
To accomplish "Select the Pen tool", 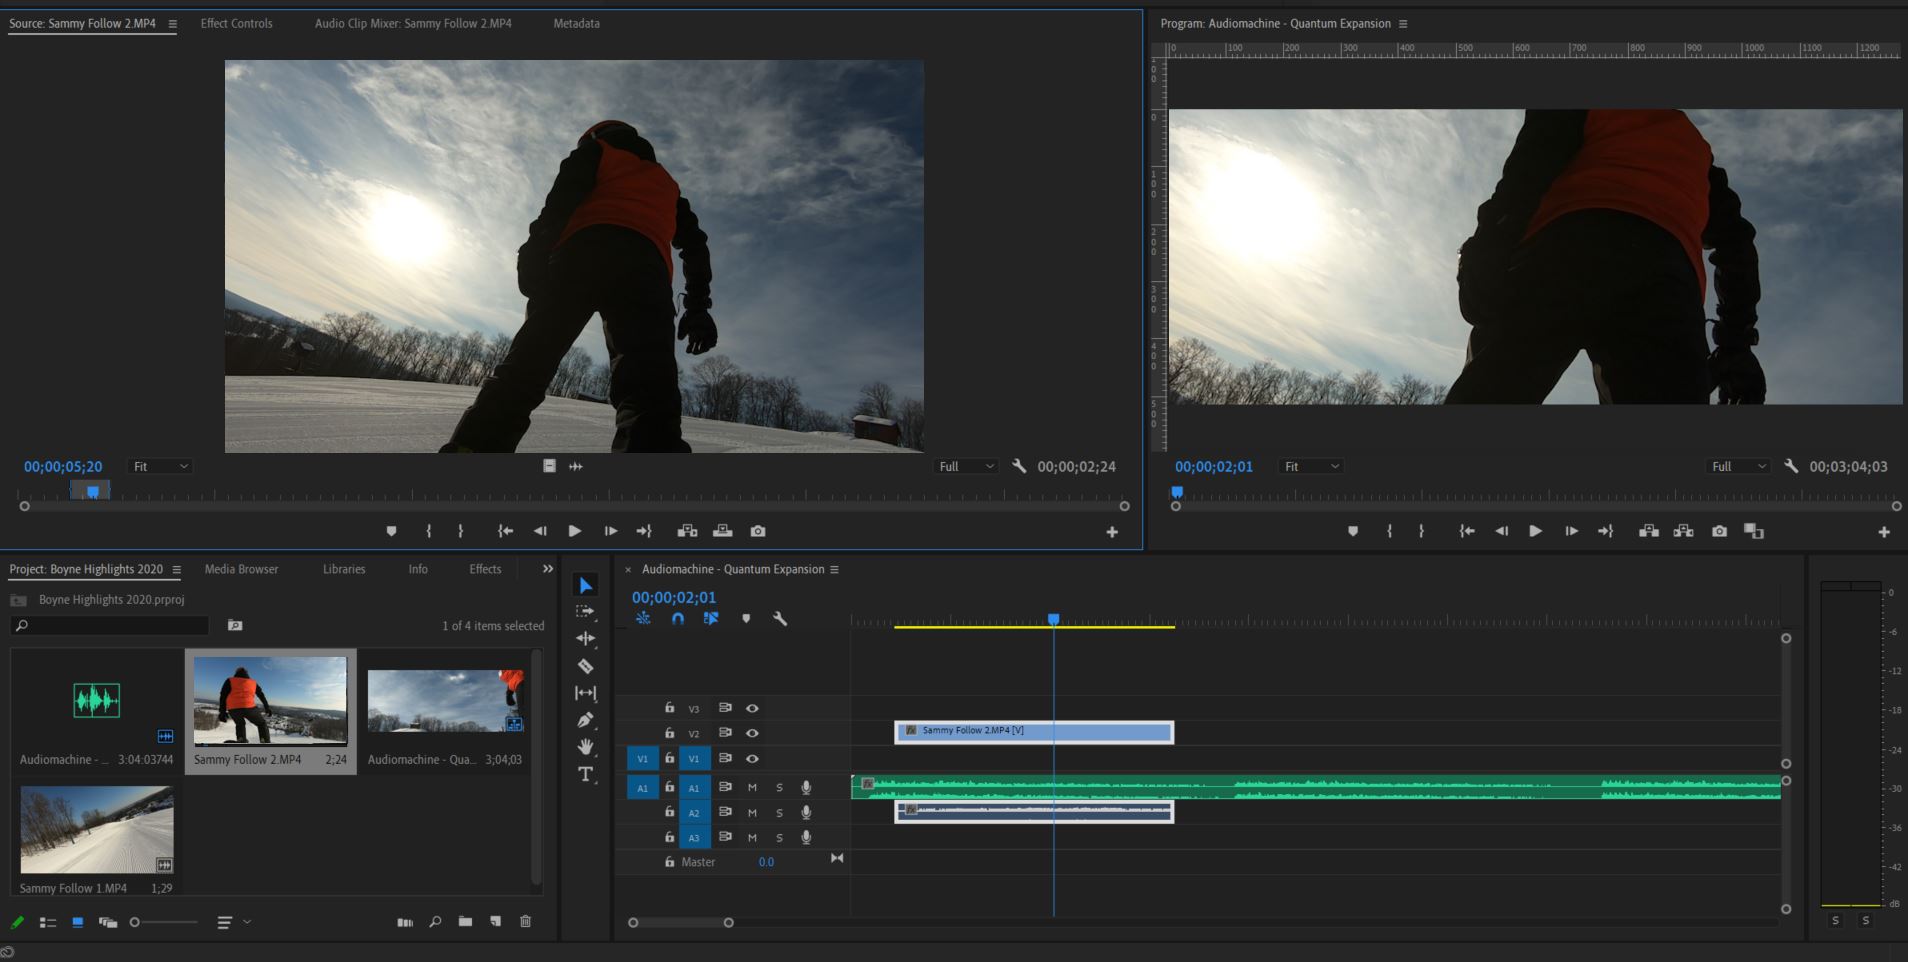I will coord(586,720).
